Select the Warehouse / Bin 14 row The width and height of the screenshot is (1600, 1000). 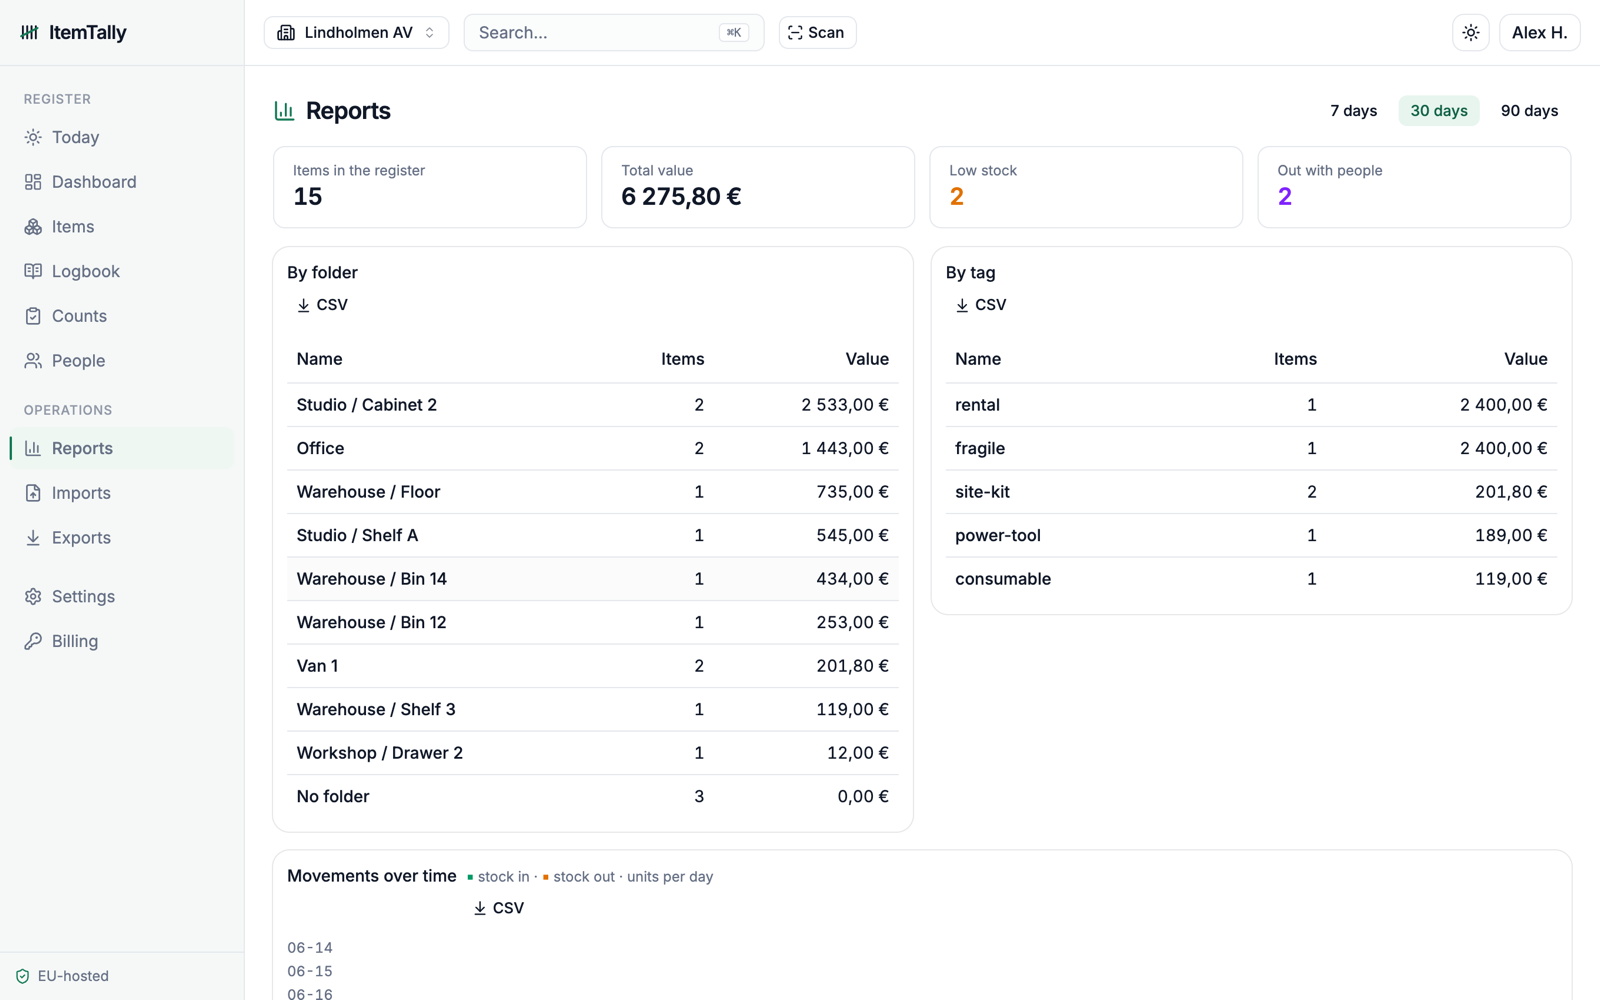(593, 579)
